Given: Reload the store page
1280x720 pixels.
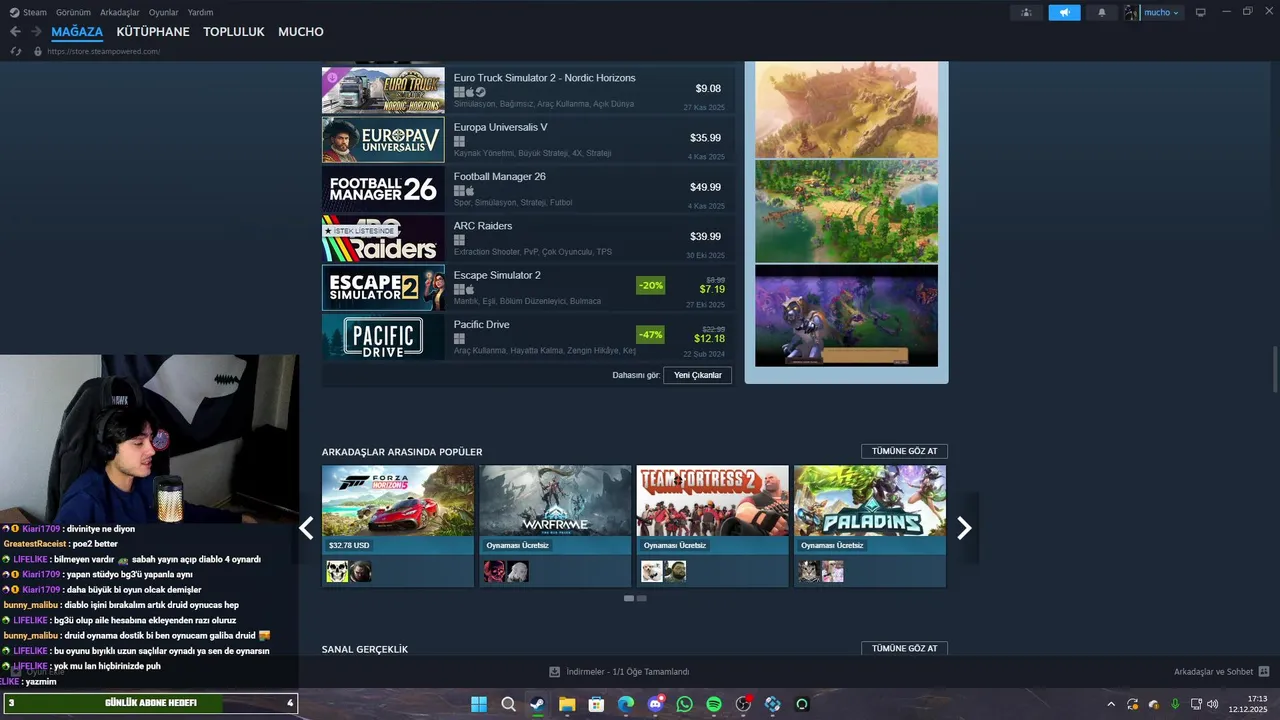Looking at the screenshot, I should (16, 51).
